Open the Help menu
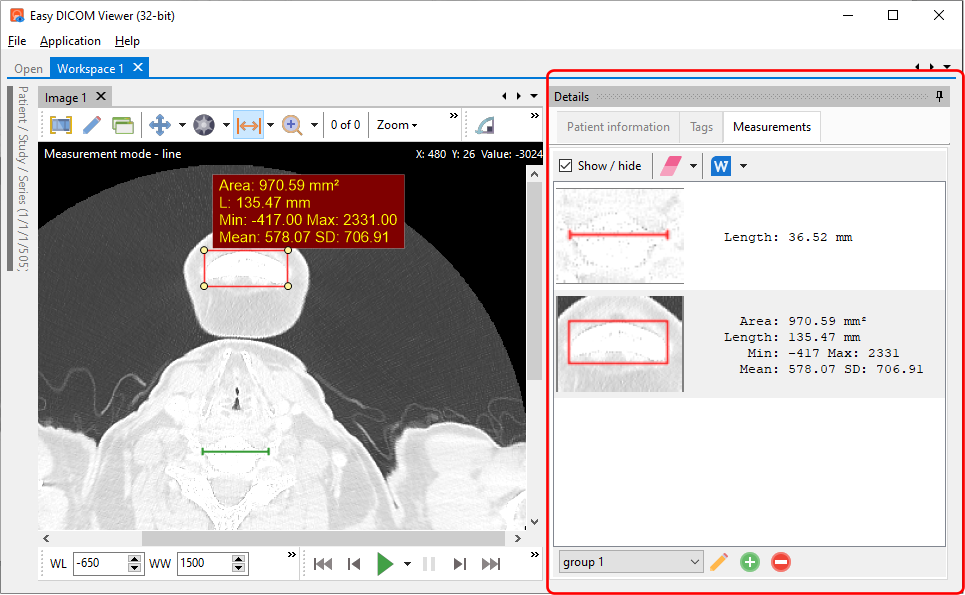The height and width of the screenshot is (595, 965). [x=127, y=41]
